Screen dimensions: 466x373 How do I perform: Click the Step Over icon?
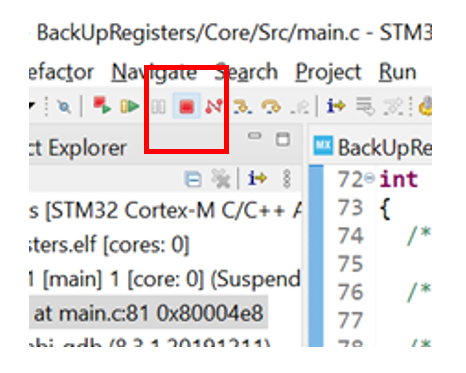pyautogui.click(x=271, y=107)
